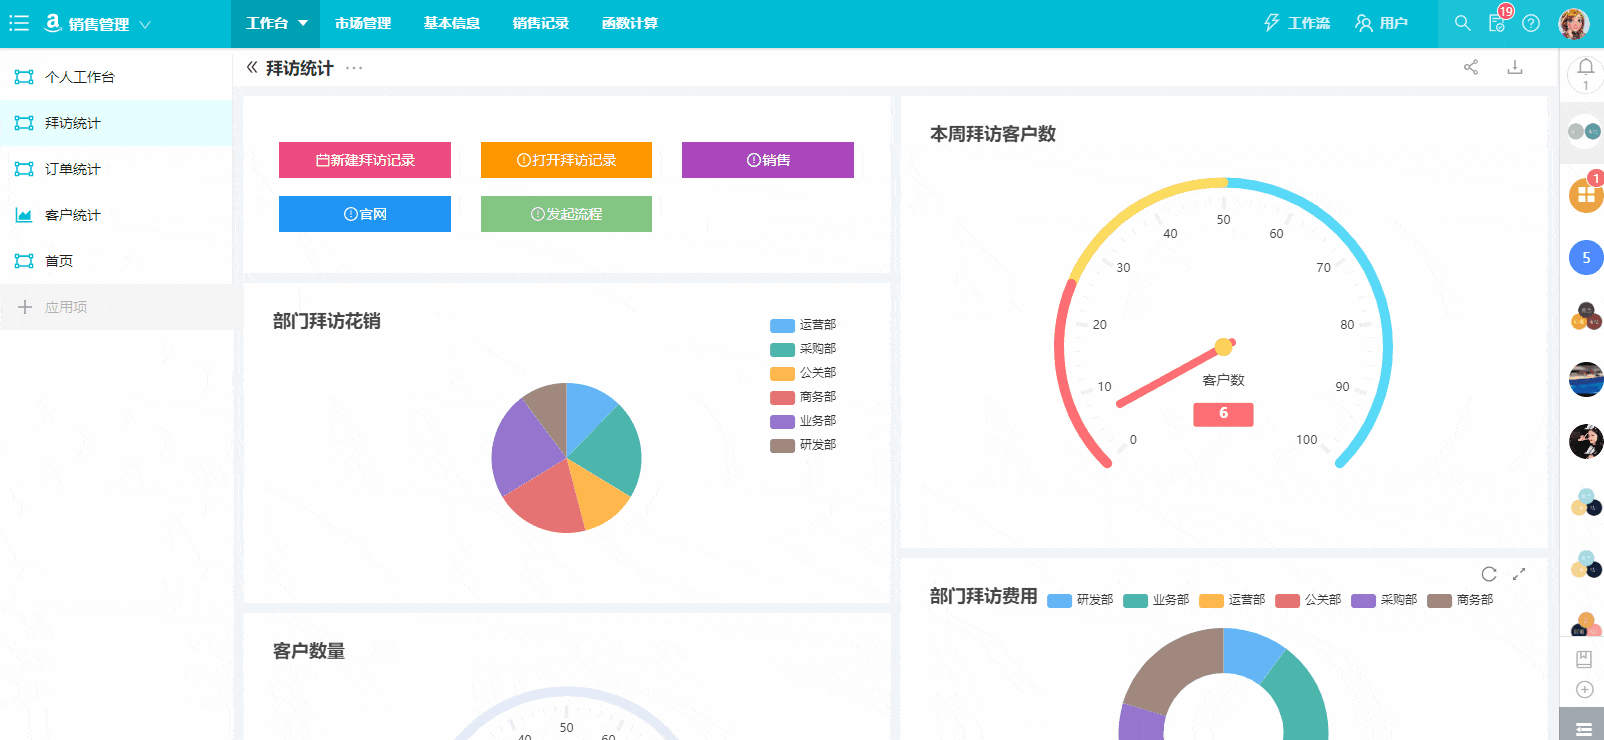Open the 工作台 dropdown in top navigation
Image resolution: width=1604 pixels, height=740 pixels.
(x=276, y=23)
